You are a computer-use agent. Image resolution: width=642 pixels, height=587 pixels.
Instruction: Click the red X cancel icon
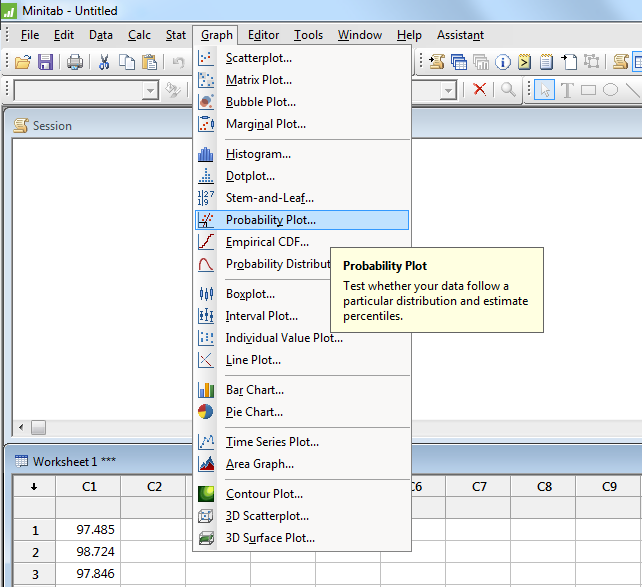[x=479, y=90]
